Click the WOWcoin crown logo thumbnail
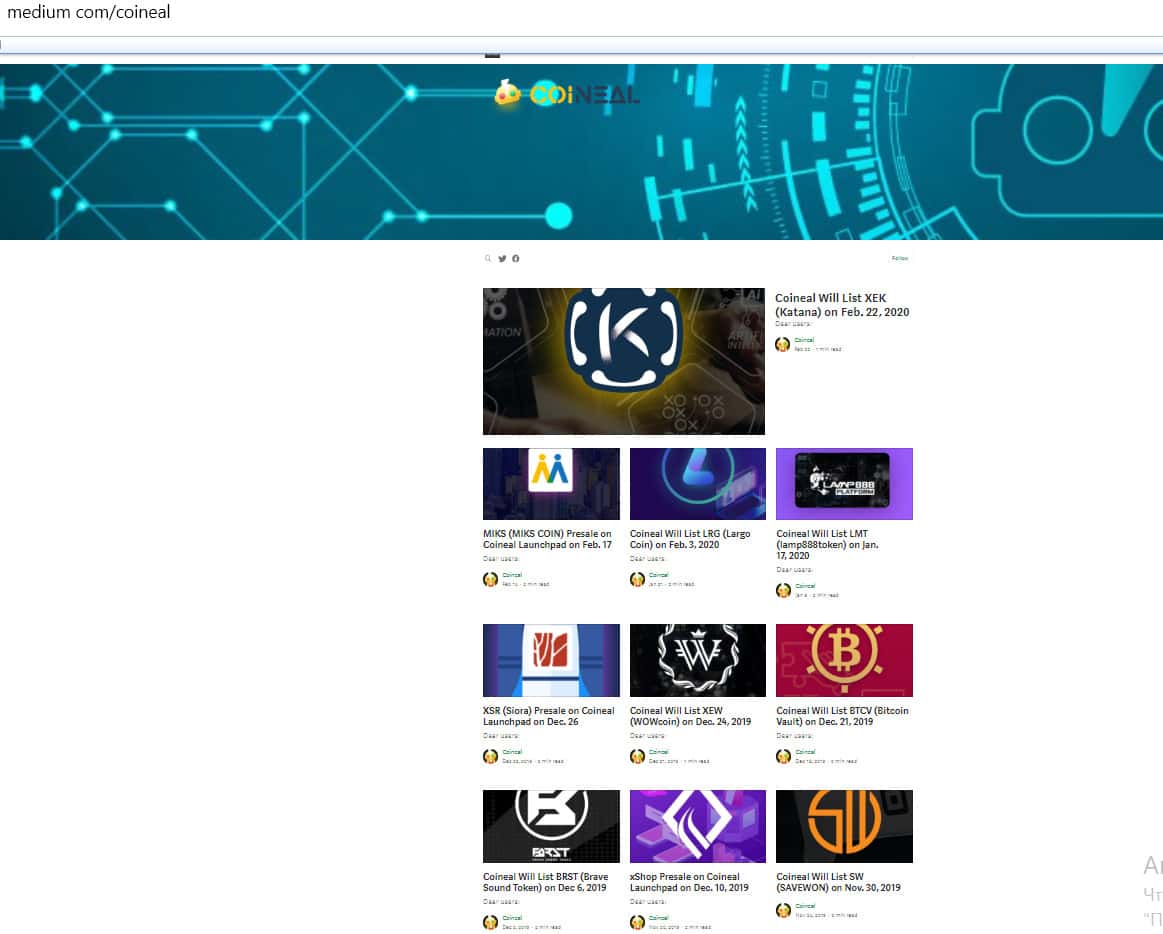The width and height of the screenshot is (1163, 934). tap(697, 660)
